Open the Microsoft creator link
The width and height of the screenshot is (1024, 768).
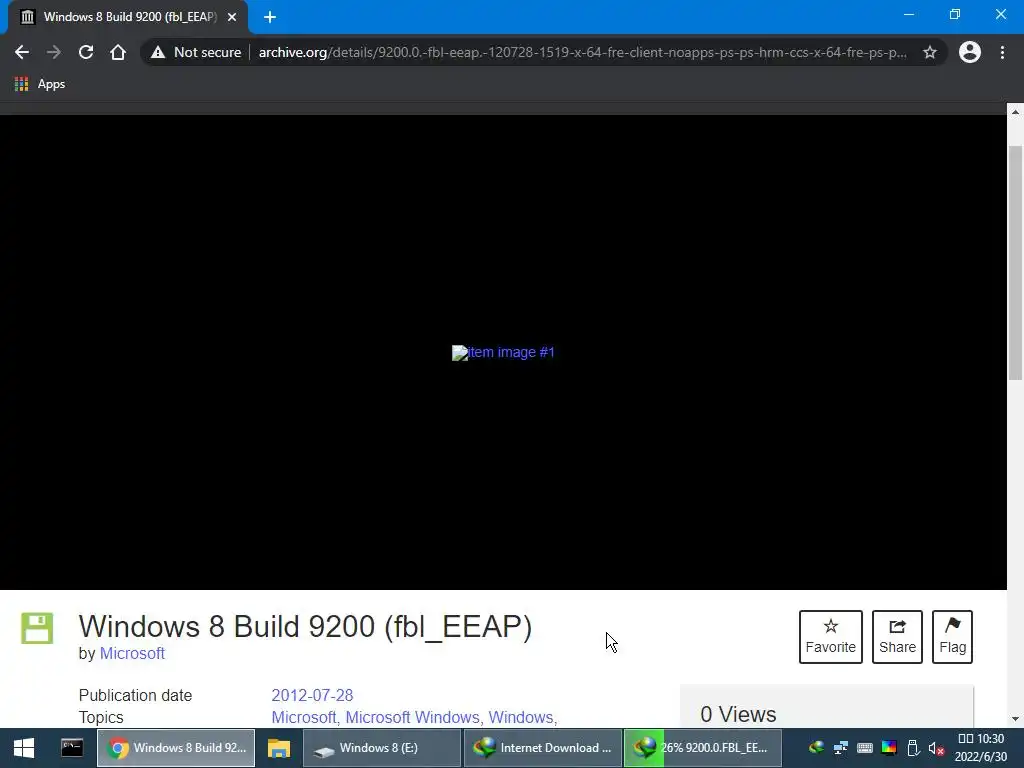pyautogui.click(x=132, y=653)
